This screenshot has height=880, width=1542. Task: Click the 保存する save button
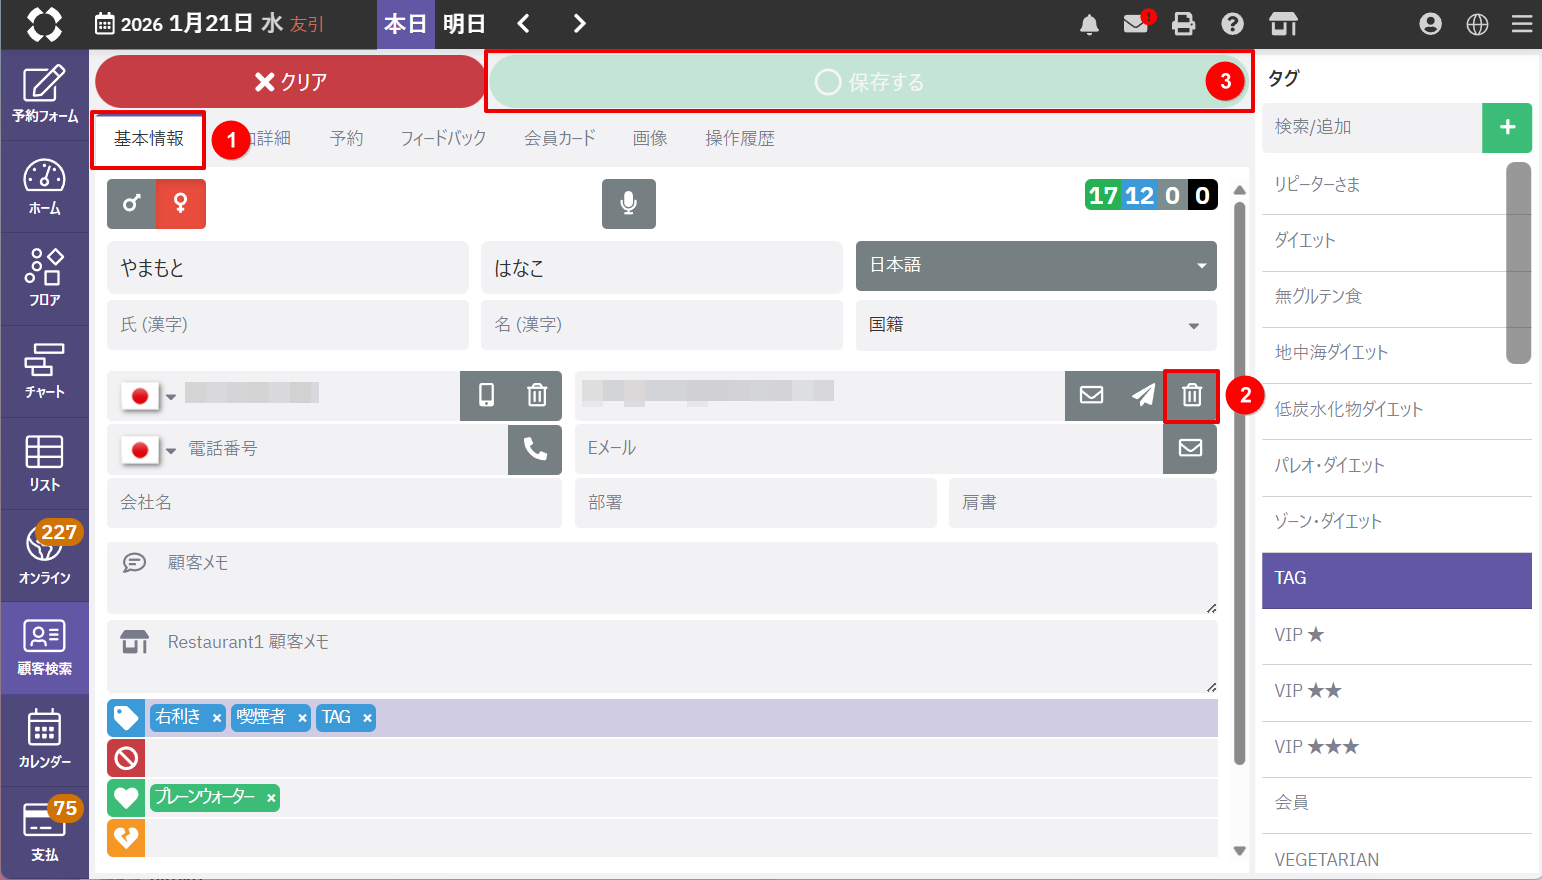[869, 82]
